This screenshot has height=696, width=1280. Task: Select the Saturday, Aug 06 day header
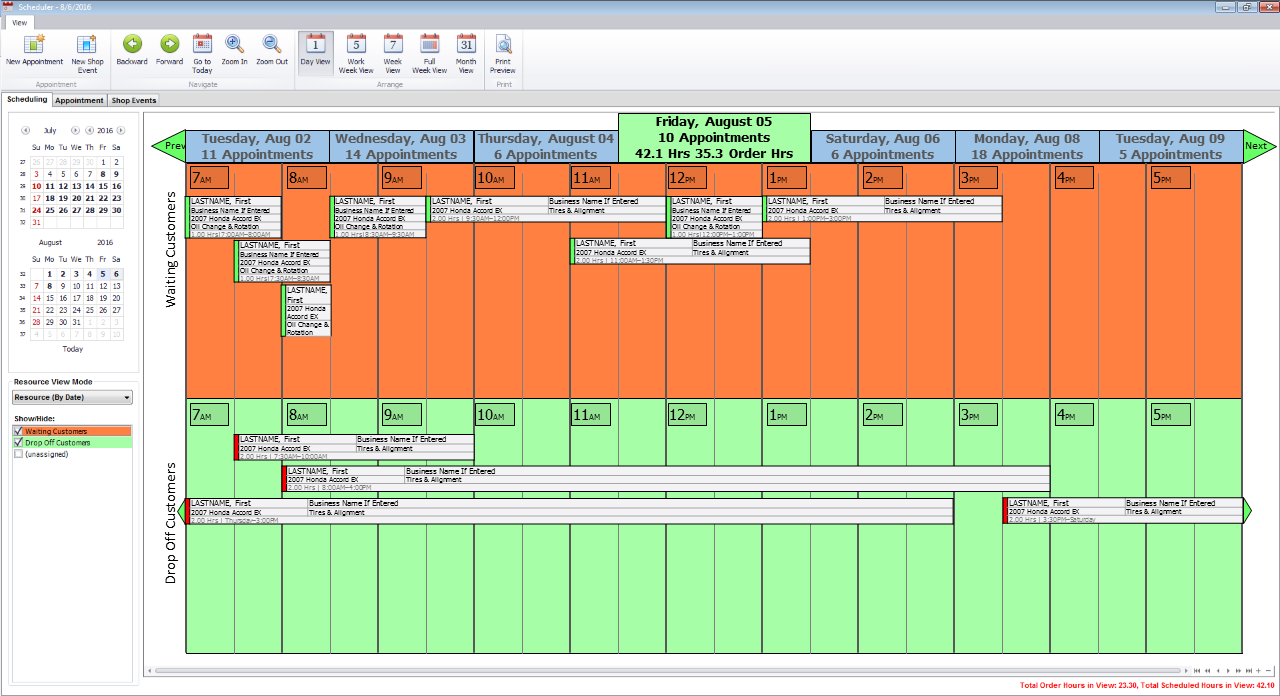pyautogui.click(x=883, y=146)
